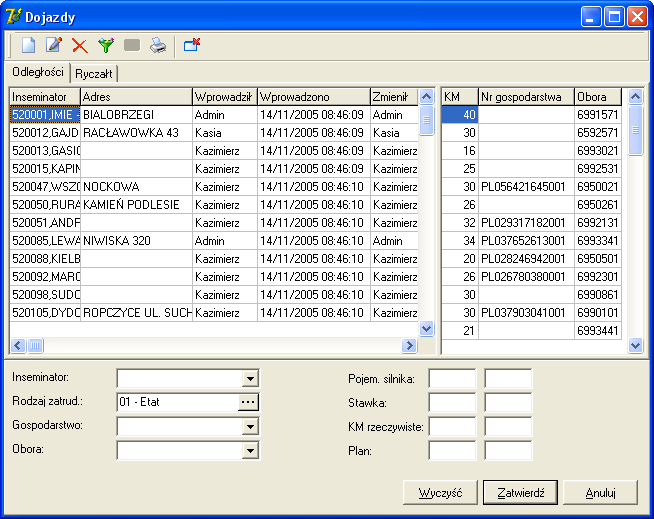Switch to the Odległości tab

[x=38, y=72]
